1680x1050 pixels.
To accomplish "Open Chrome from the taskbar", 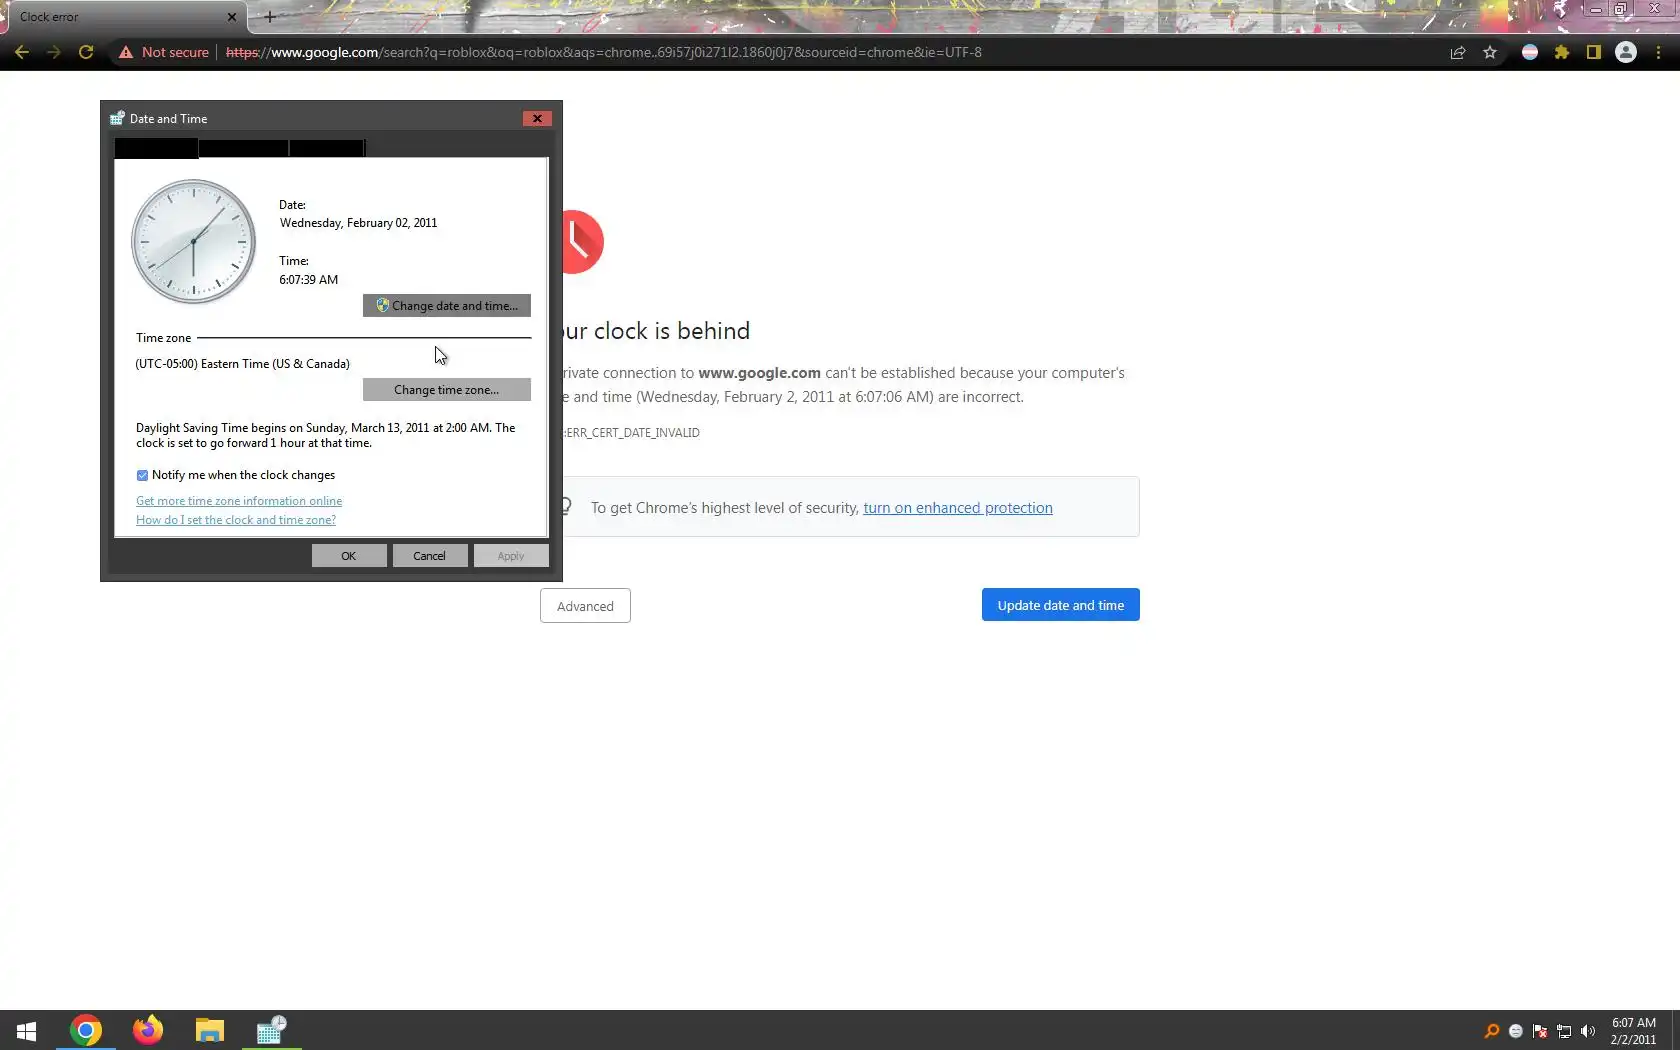I will pyautogui.click(x=86, y=1030).
